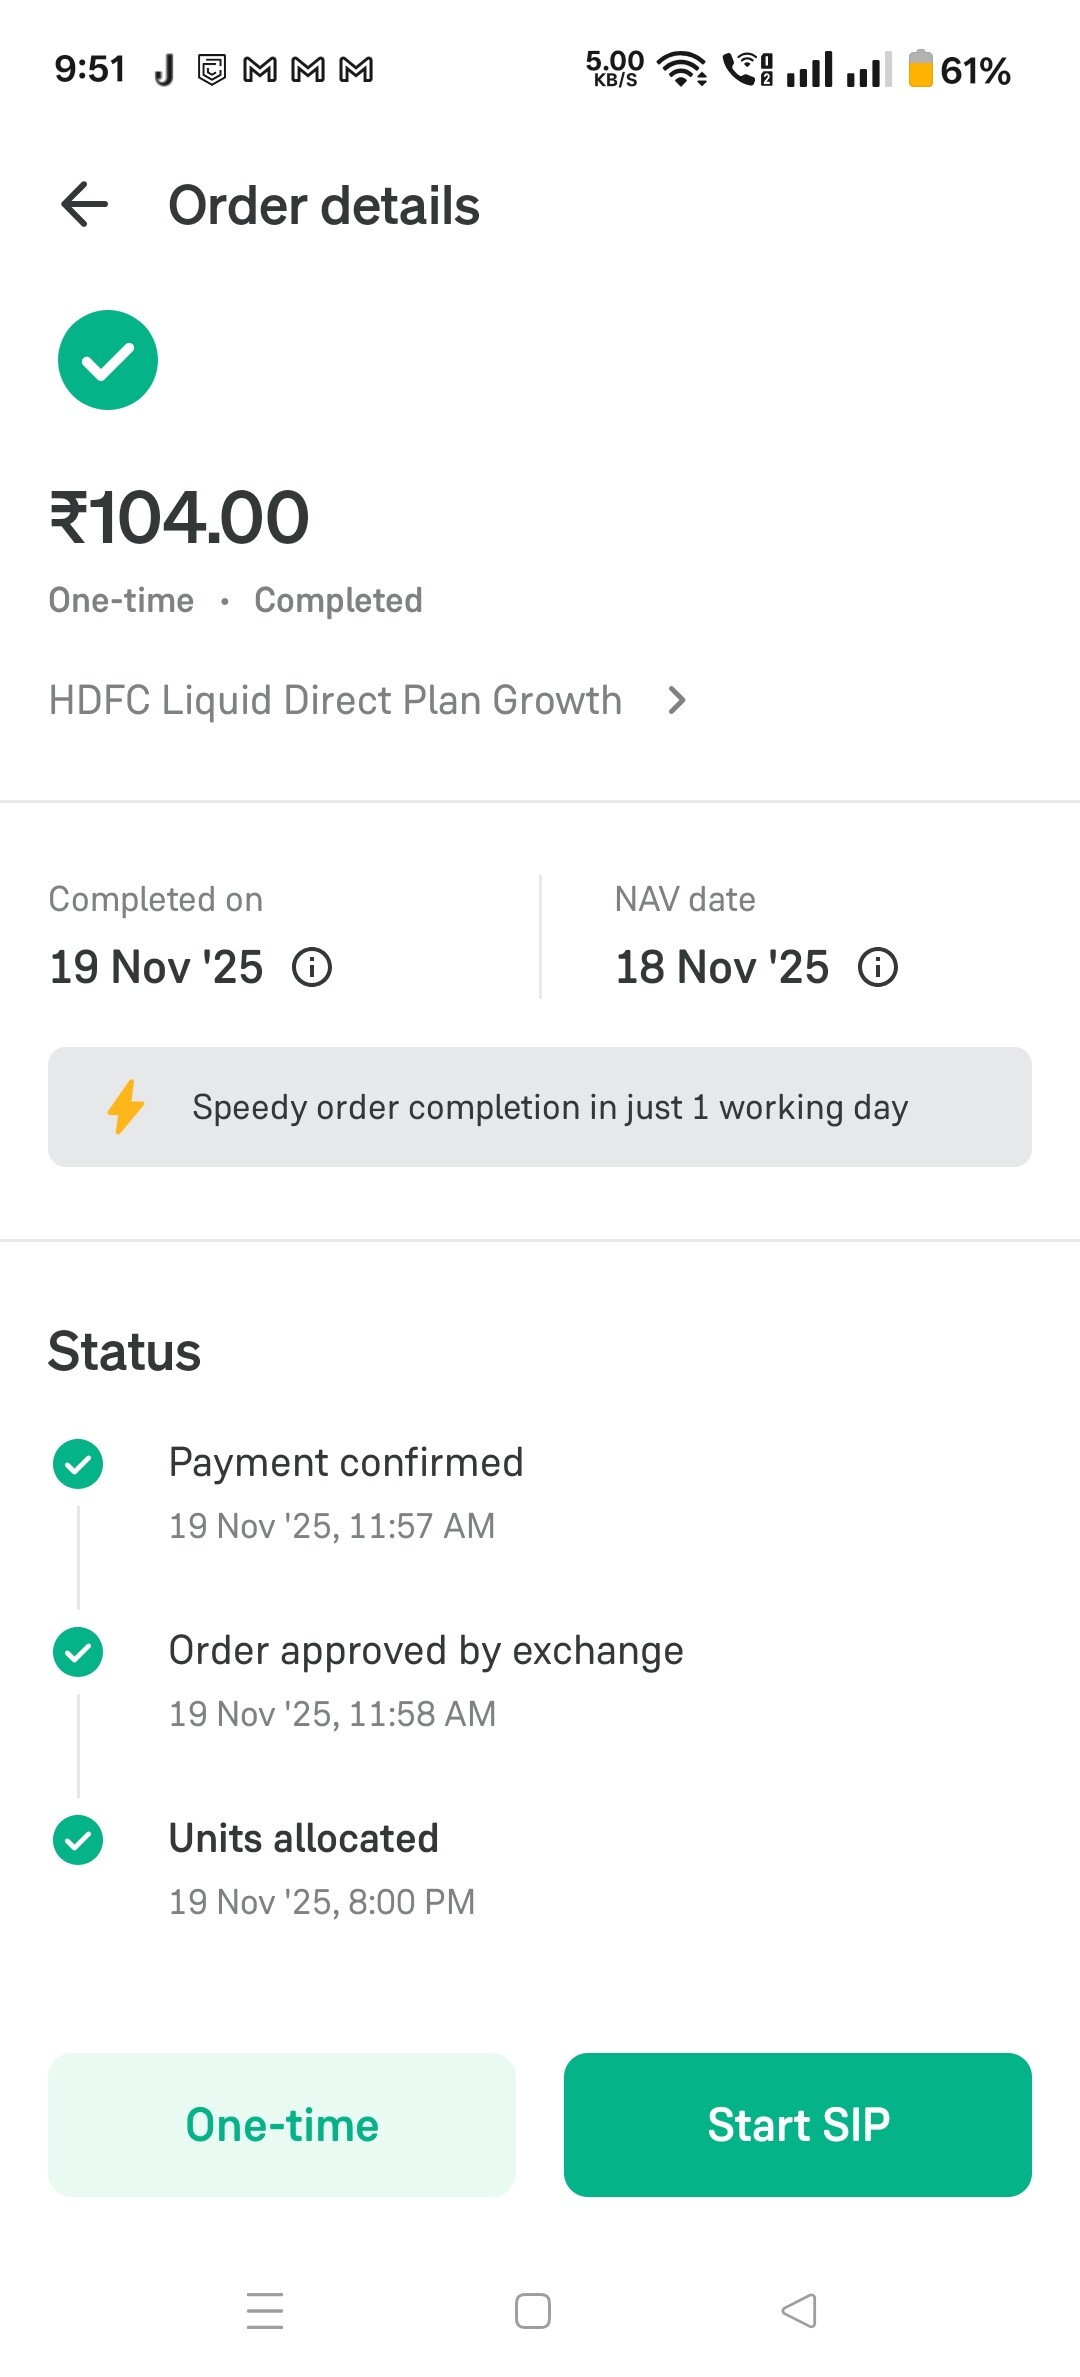Tap the Wi-Fi status bar icon
1080x2377 pixels.
[x=682, y=69]
